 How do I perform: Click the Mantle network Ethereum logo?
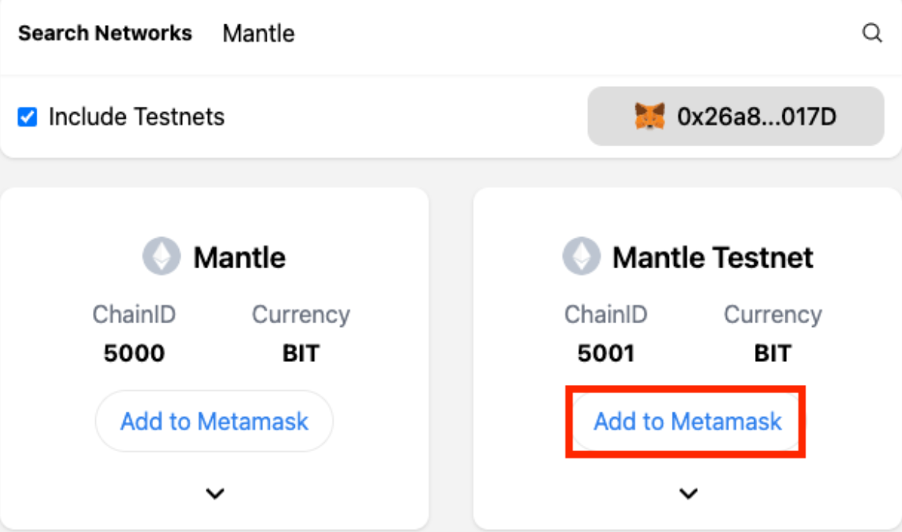tap(162, 256)
